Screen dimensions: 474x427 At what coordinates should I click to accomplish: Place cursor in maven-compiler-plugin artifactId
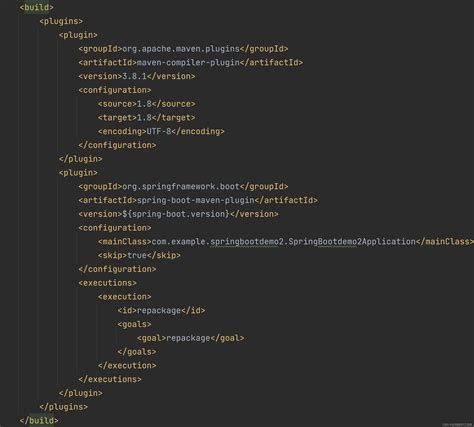point(188,62)
